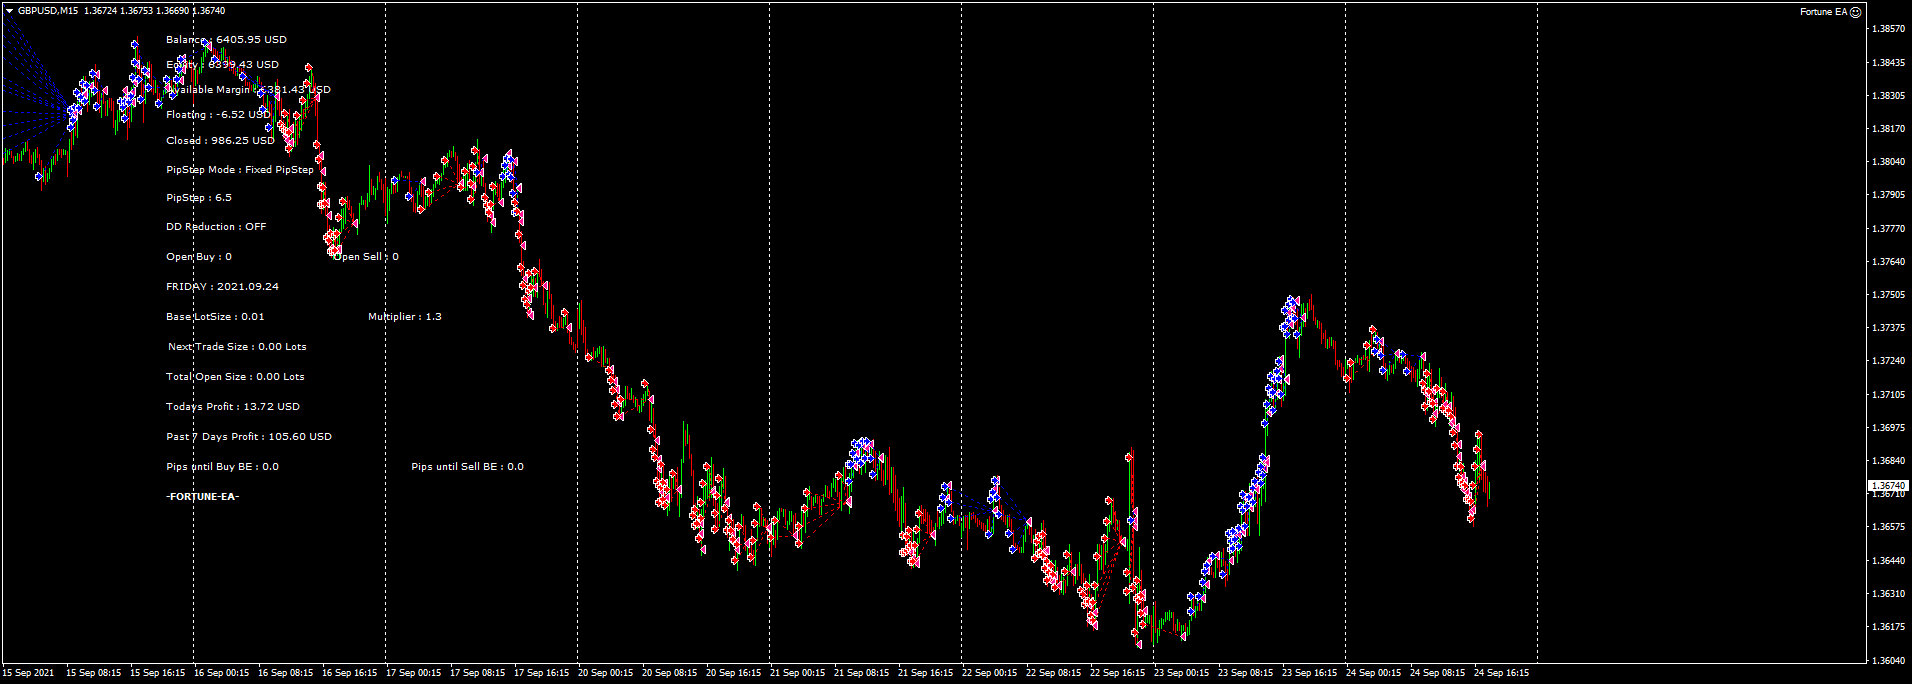Click price level 1.37505 on price scale
Screen dimensions: 1912x684
[x=1888, y=295]
